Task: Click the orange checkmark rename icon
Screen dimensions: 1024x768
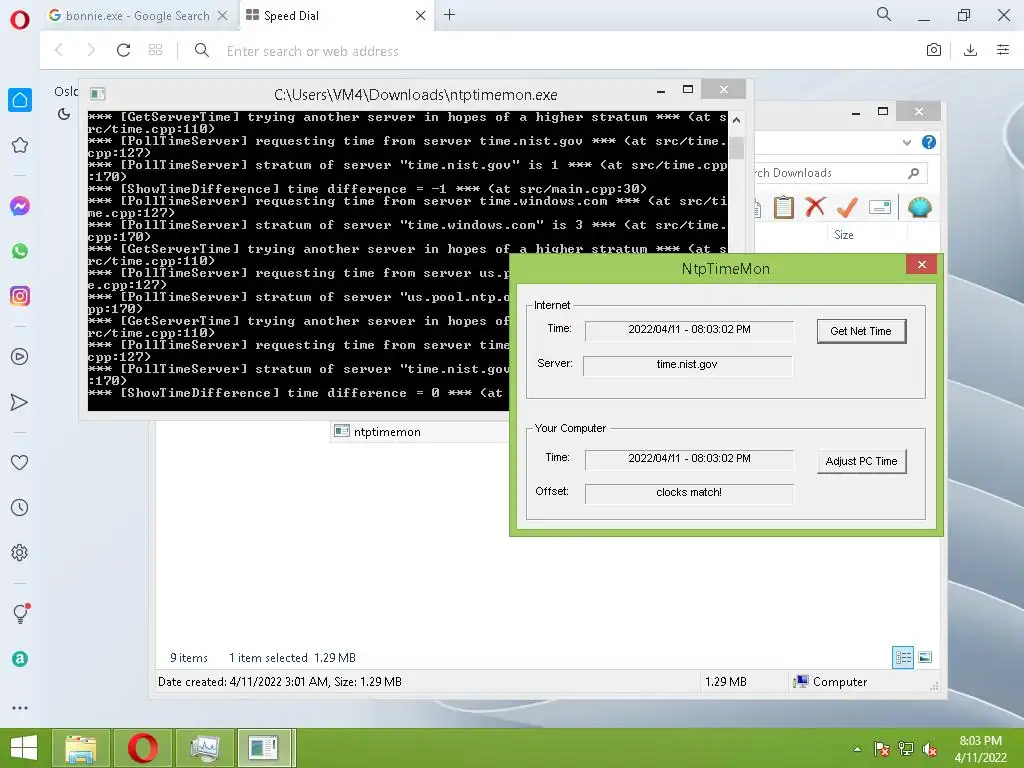Action: [847, 207]
